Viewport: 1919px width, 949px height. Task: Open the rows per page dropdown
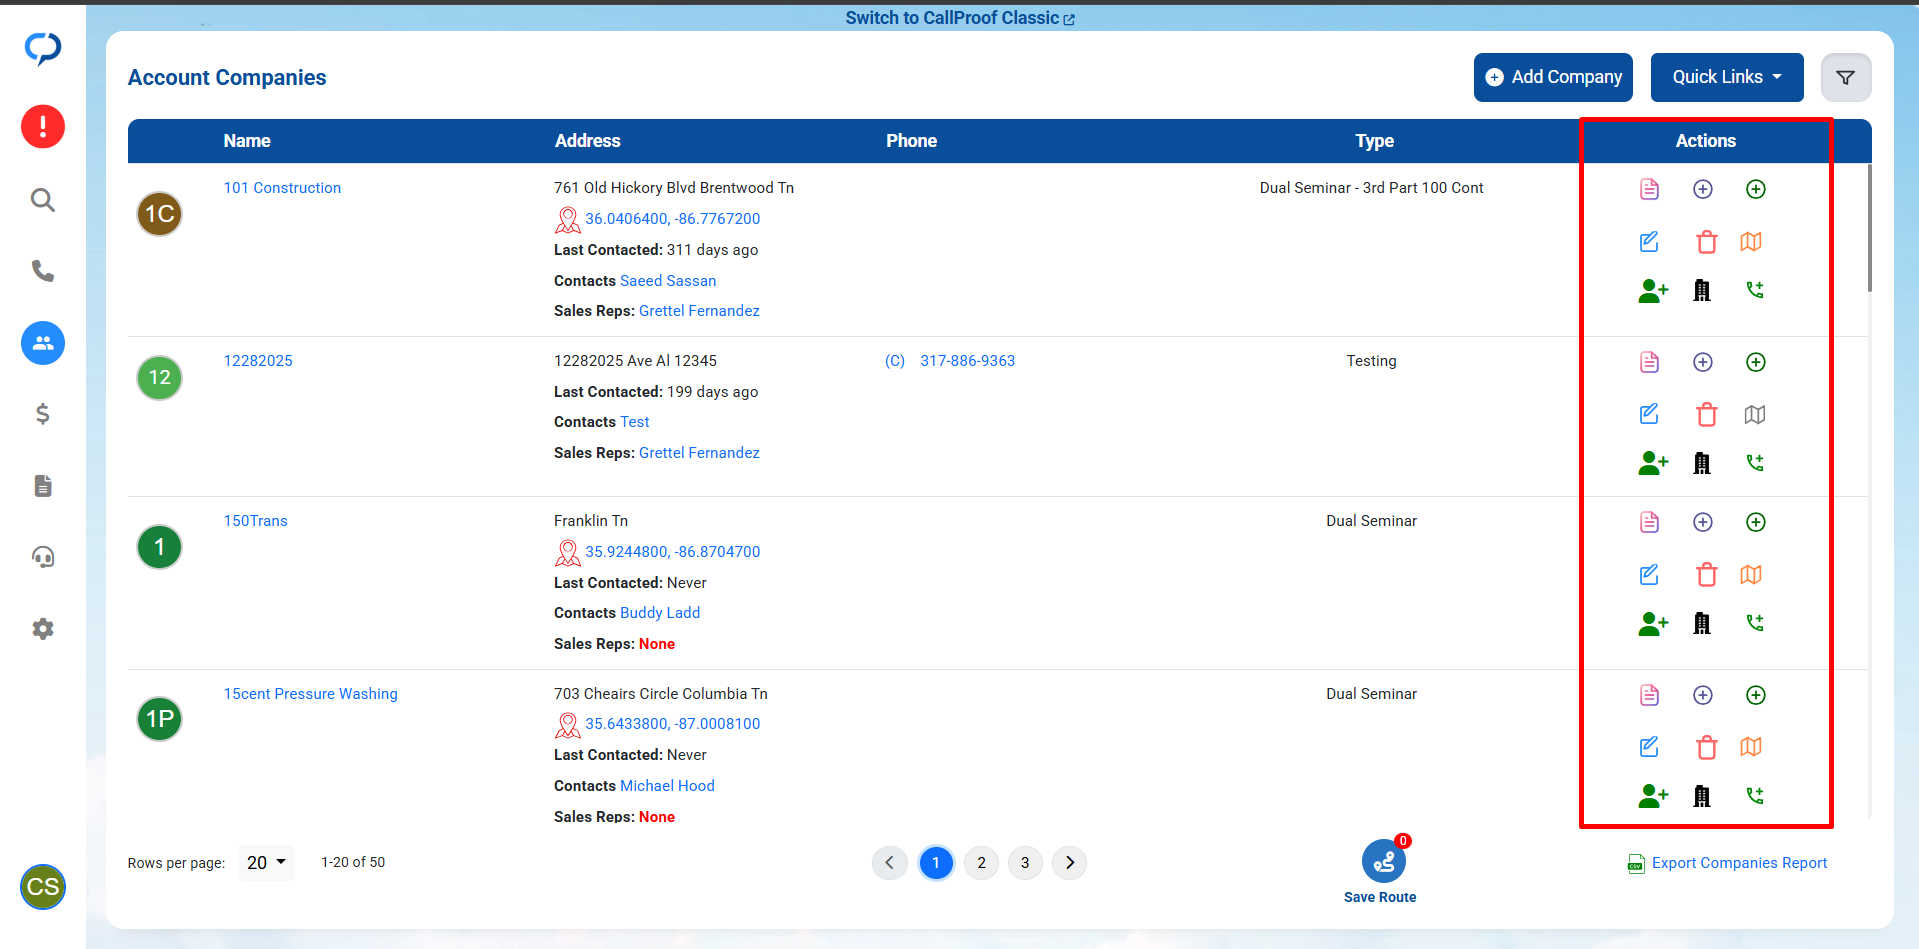click(x=266, y=862)
